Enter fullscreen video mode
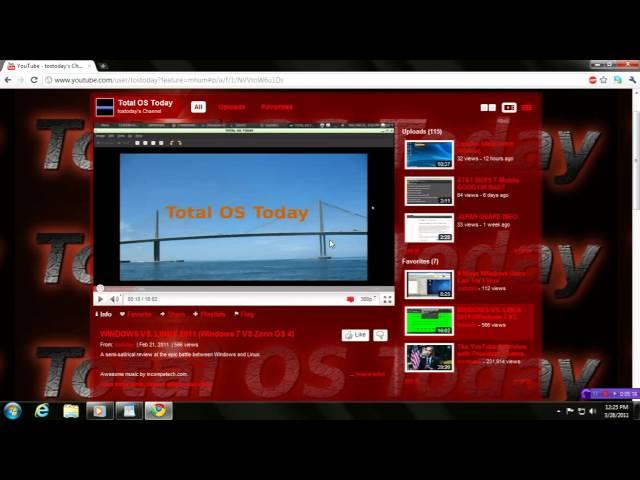Viewport: 640px width, 480px height. [387, 300]
